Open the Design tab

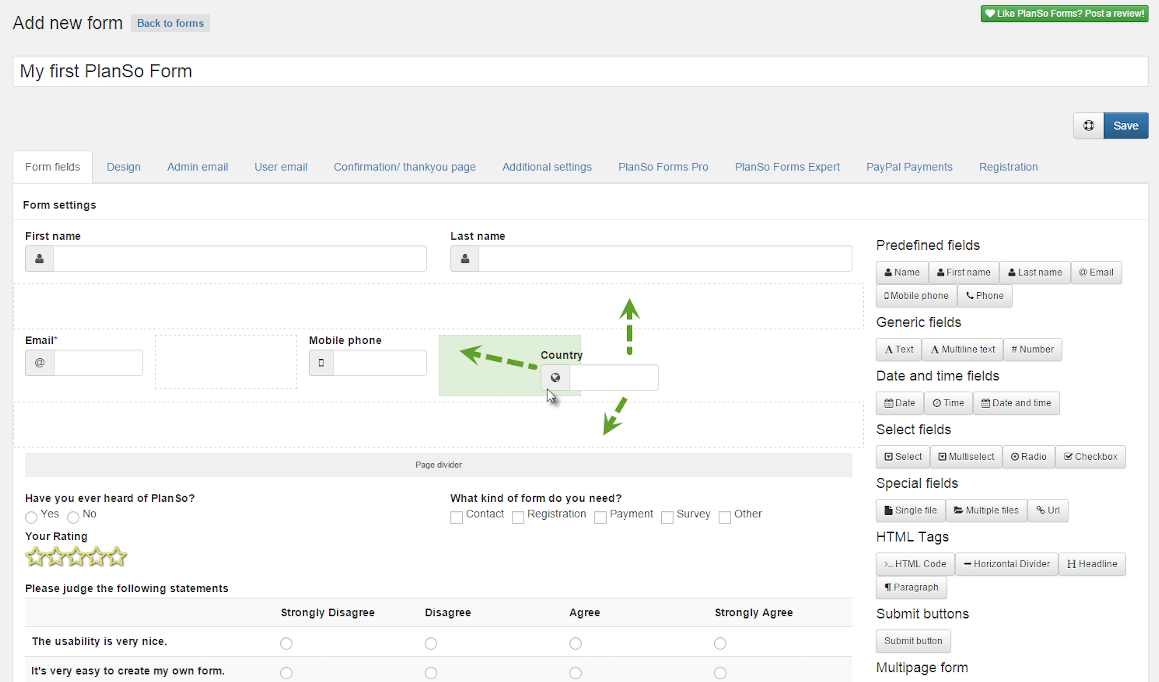(x=123, y=167)
